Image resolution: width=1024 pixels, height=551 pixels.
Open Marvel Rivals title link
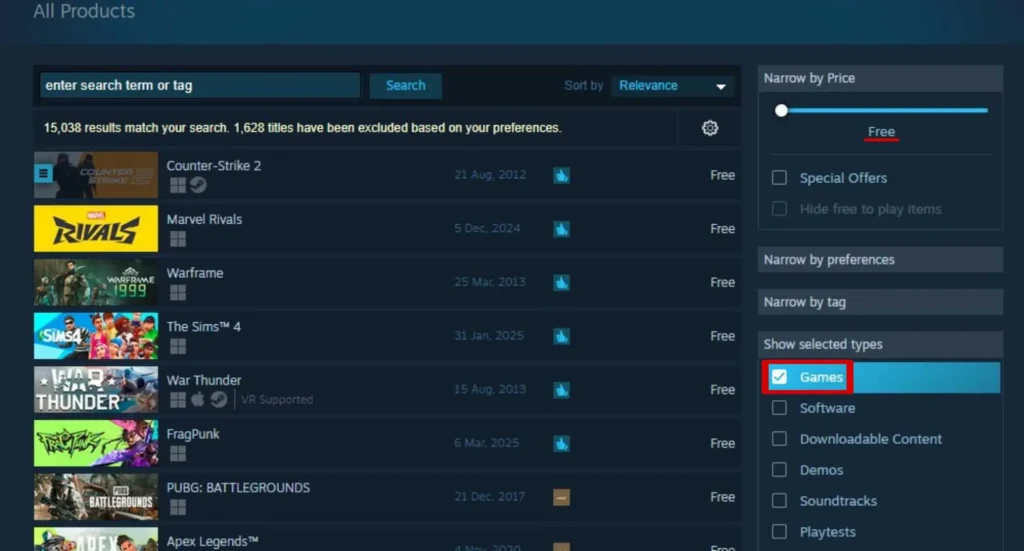coord(204,219)
